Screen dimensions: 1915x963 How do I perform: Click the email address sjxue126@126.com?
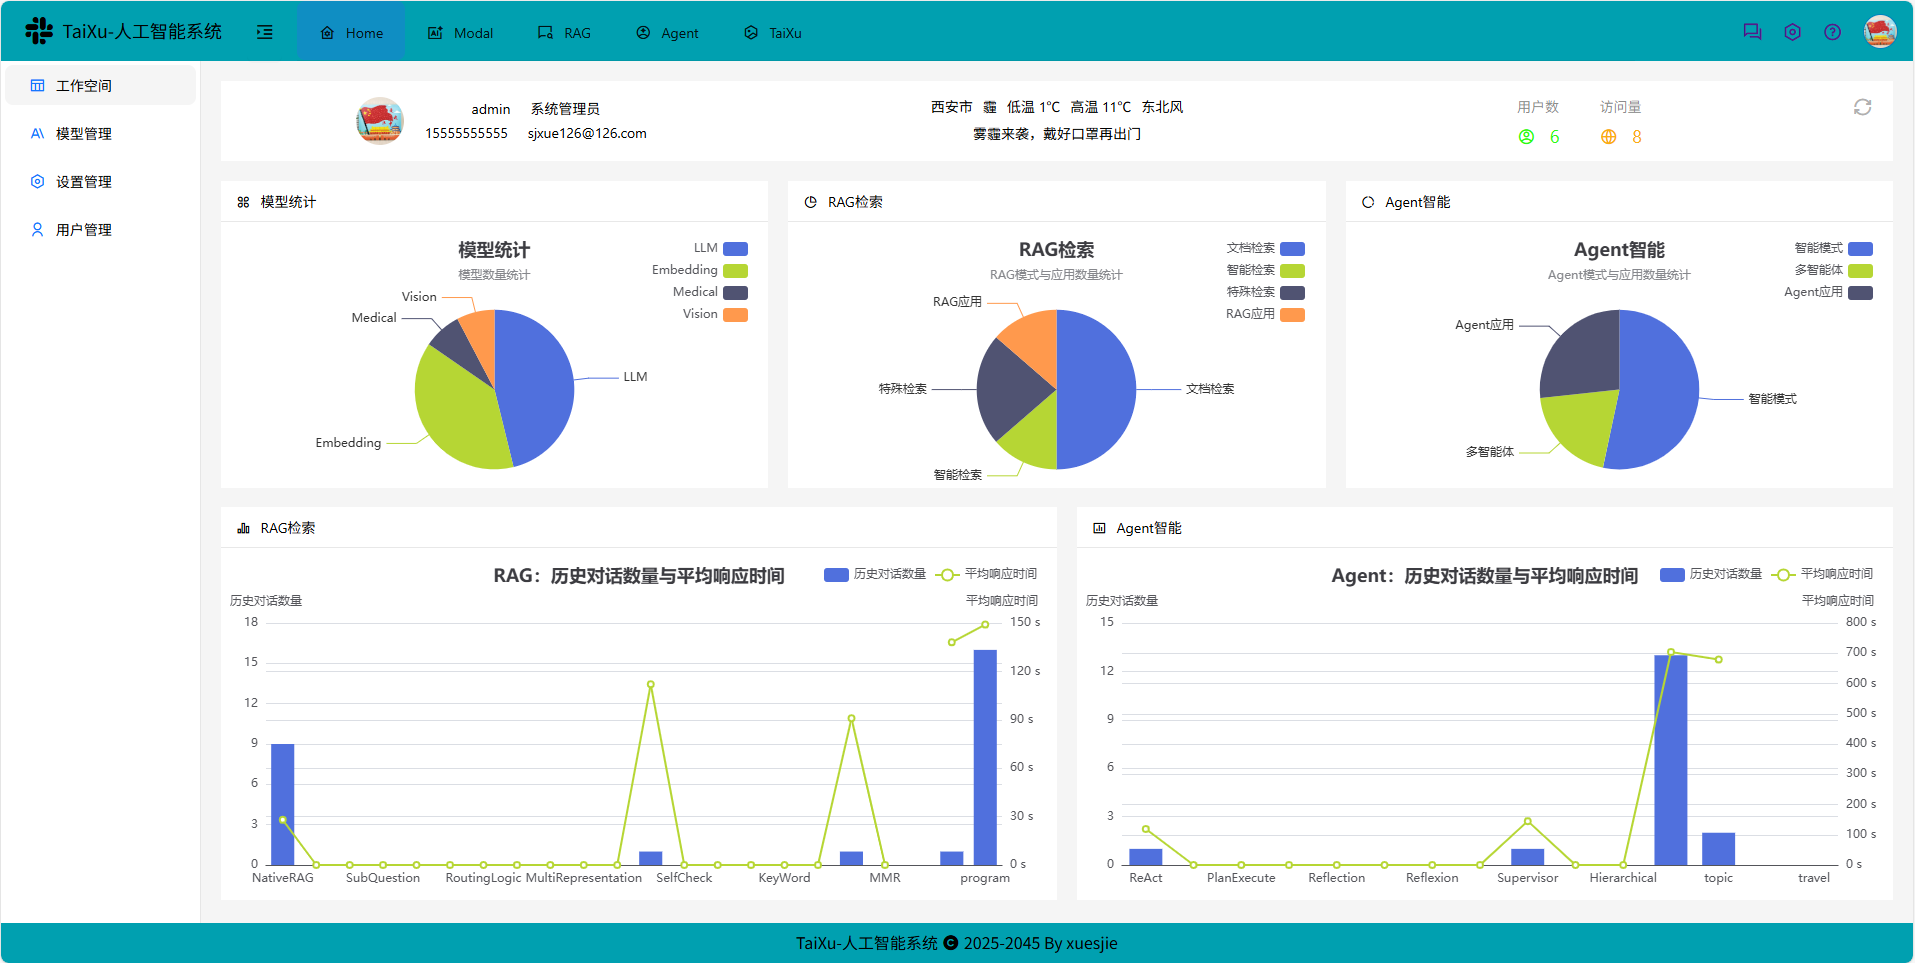pos(587,133)
